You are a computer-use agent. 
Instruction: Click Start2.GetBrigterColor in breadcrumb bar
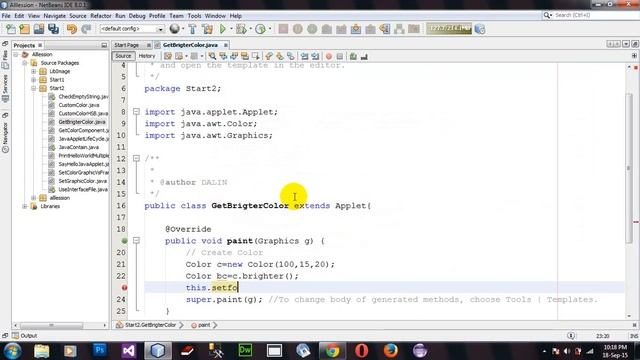(150, 325)
